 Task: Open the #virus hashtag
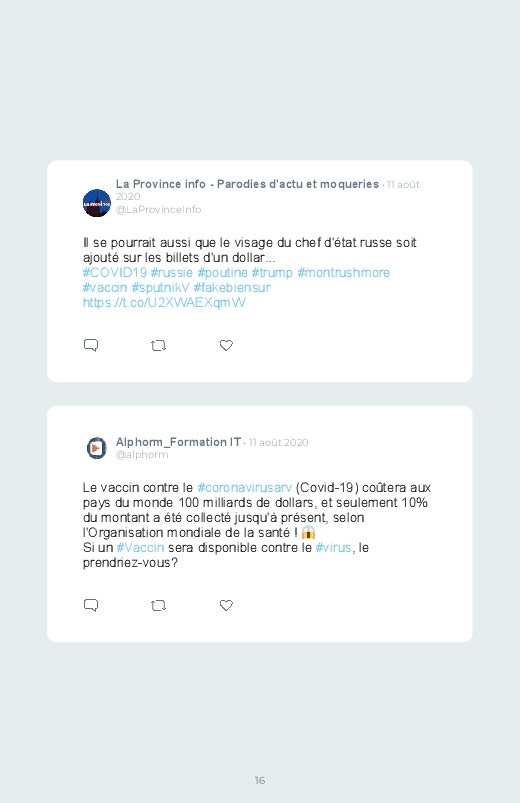[x=334, y=547]
